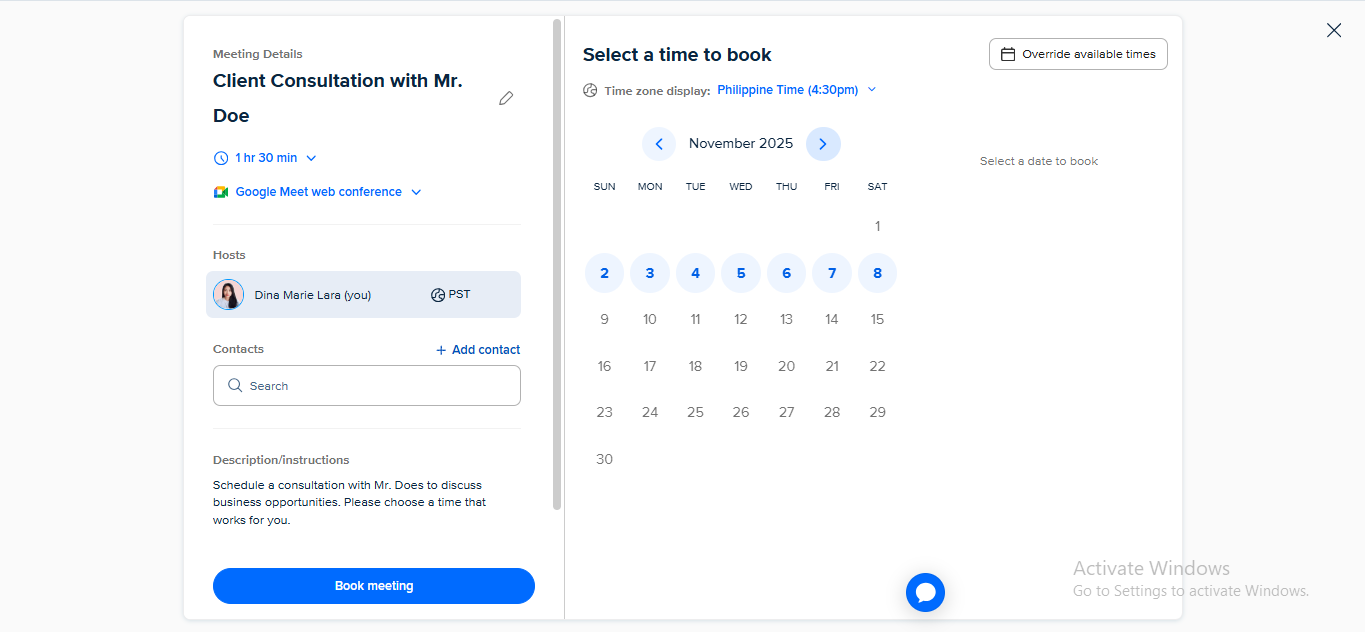Viewport: 1365px width, 632px height.
Task: Click Dina Marie Lara's avatar photo
Action: (229, 295)
